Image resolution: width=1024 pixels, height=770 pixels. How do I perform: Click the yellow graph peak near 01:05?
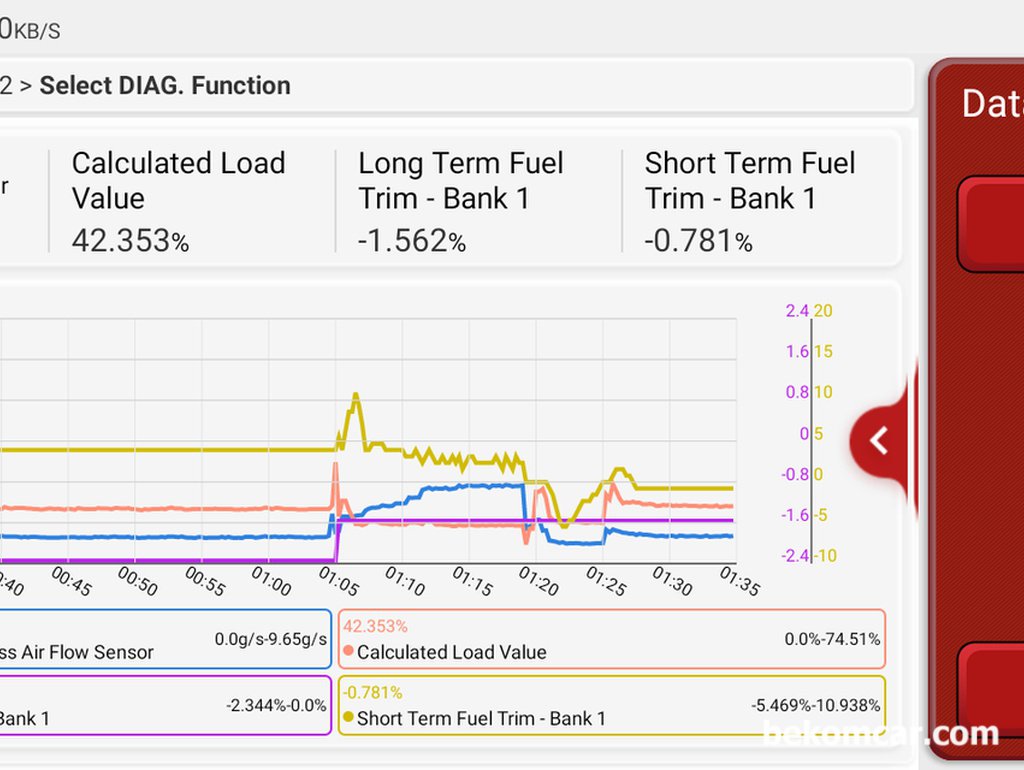(356, 394)
